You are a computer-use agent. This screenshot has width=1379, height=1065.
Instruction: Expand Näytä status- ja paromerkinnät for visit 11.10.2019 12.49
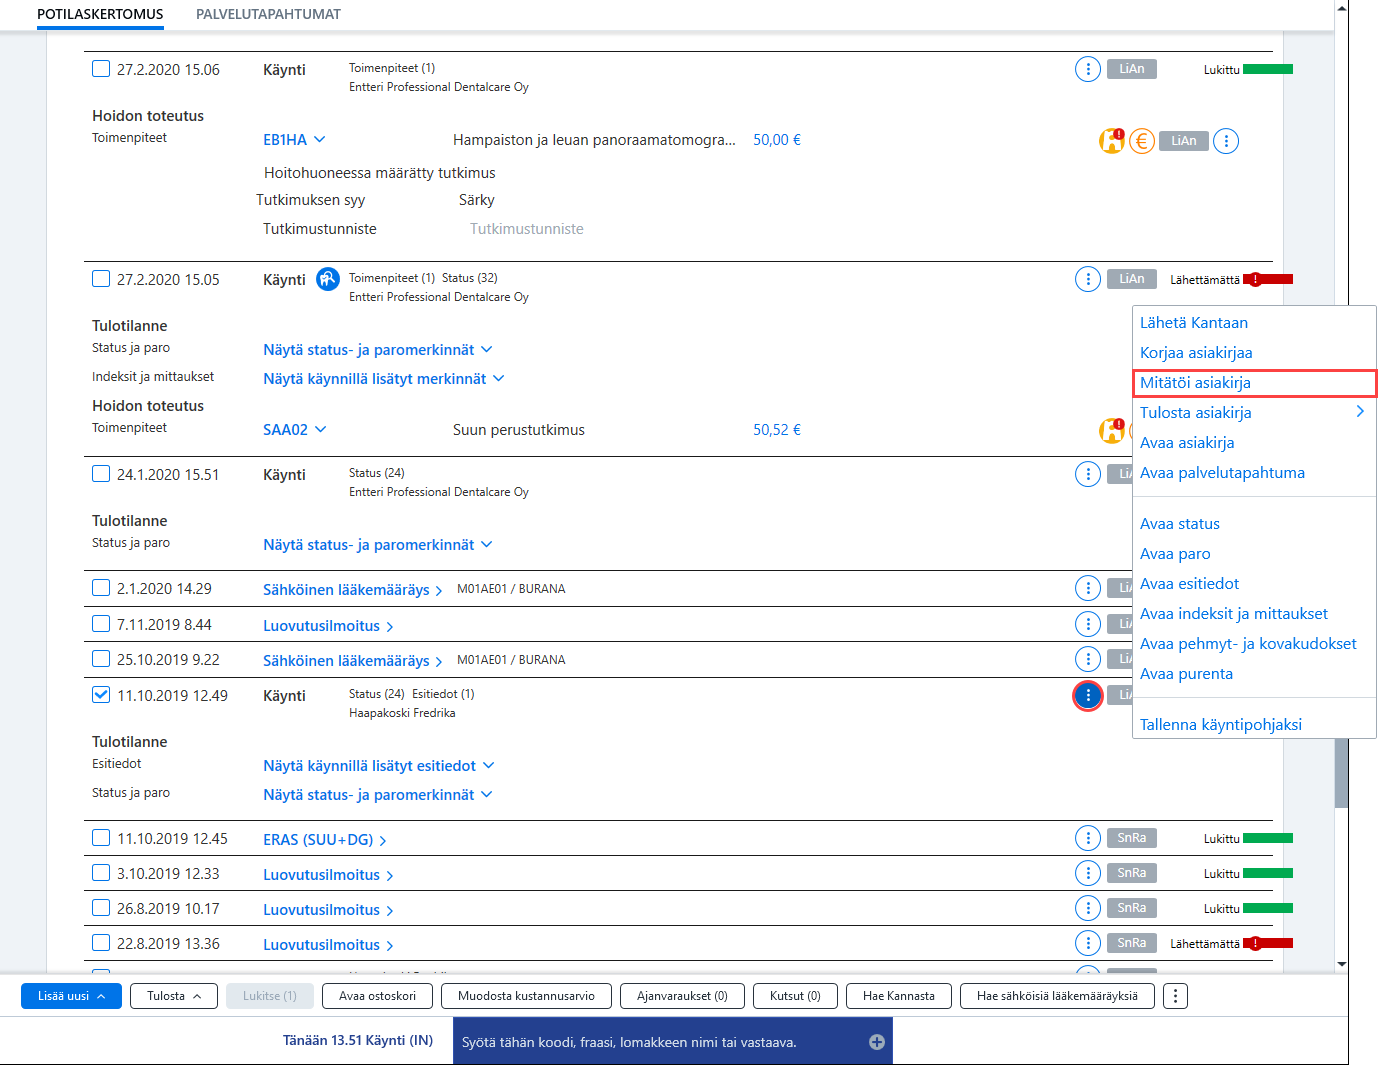coord(378,795)
